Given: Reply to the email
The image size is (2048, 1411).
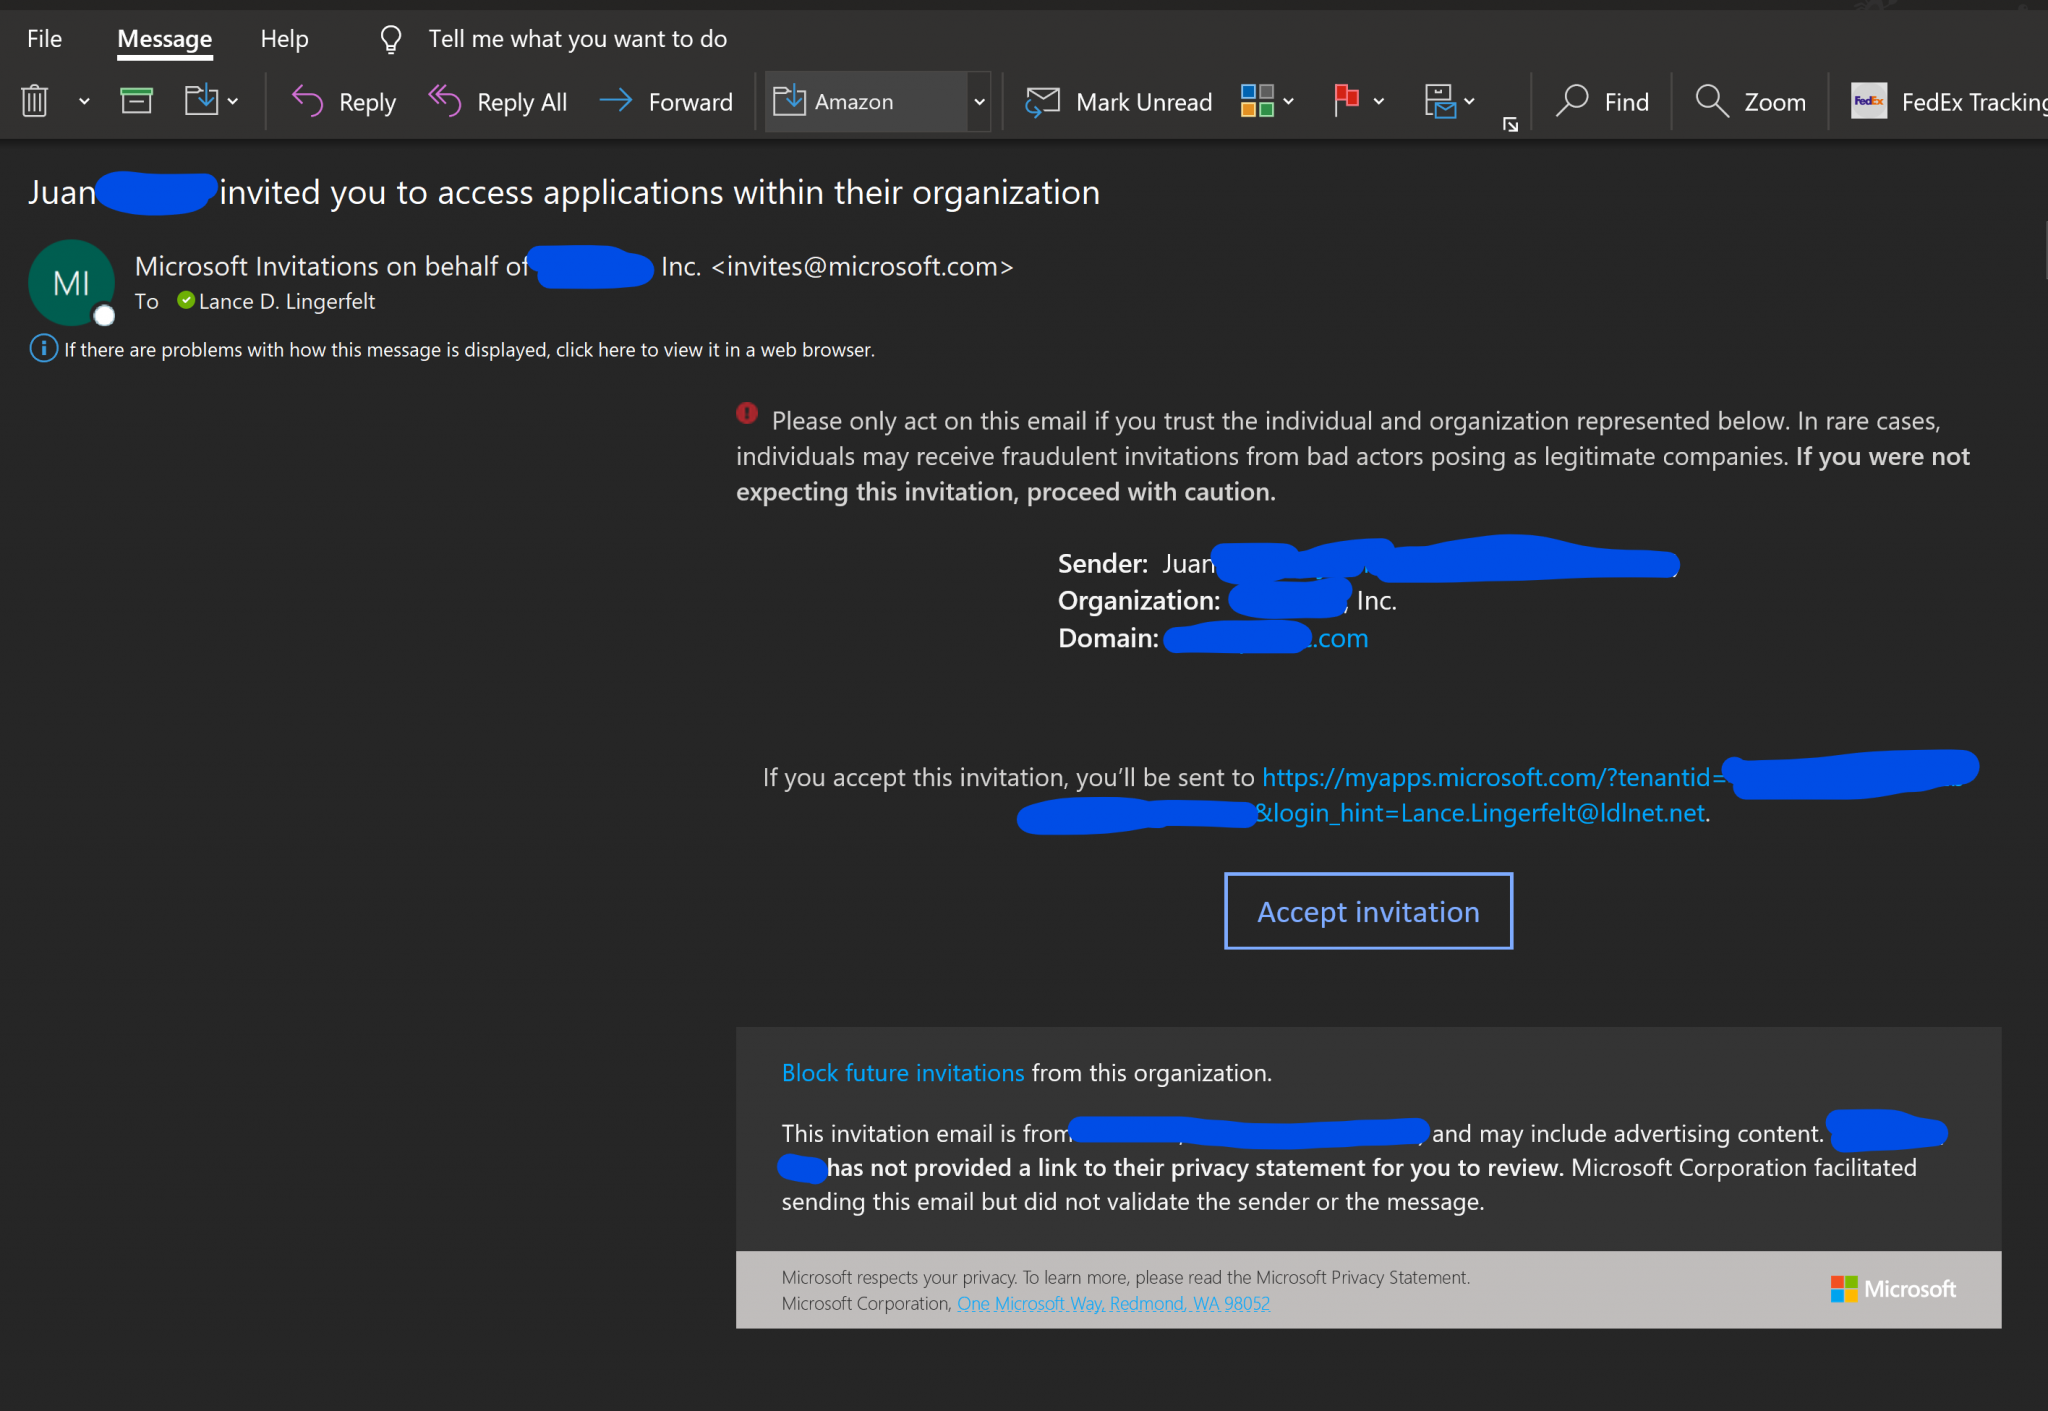Looking at the screenshot, I should 342,101.
